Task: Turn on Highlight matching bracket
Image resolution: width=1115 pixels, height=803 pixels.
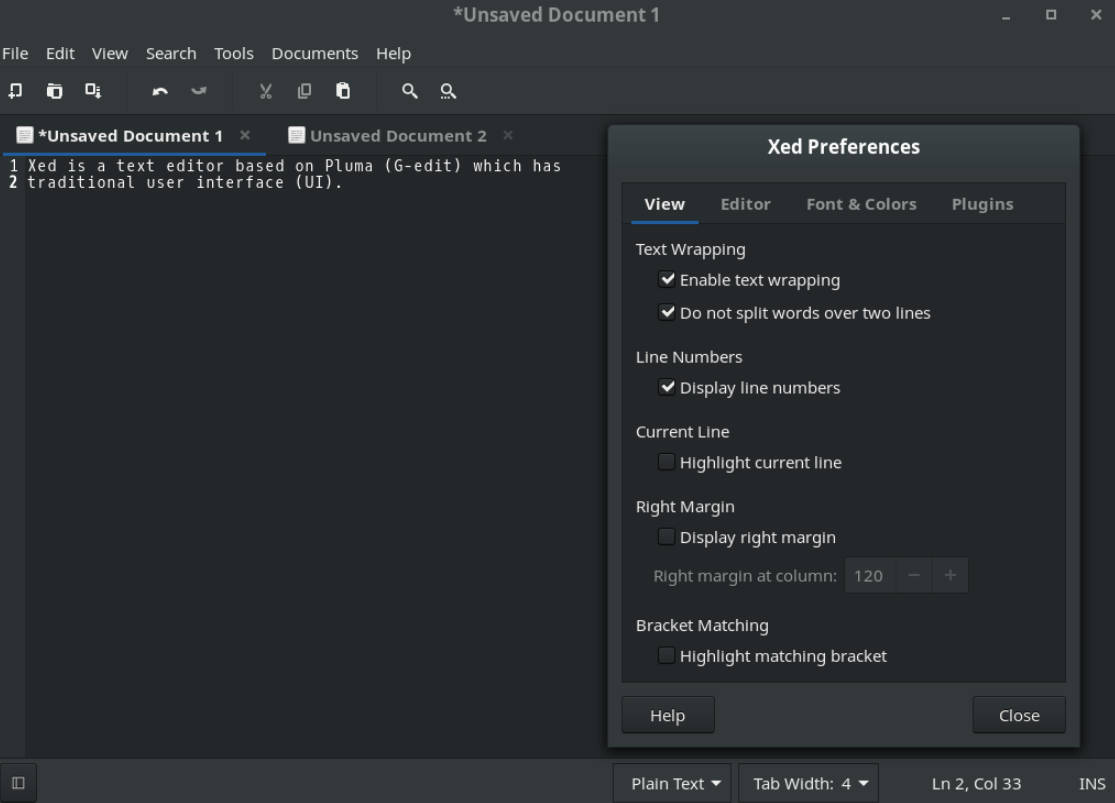Action: pyautogui.click(x=667, y=656)
